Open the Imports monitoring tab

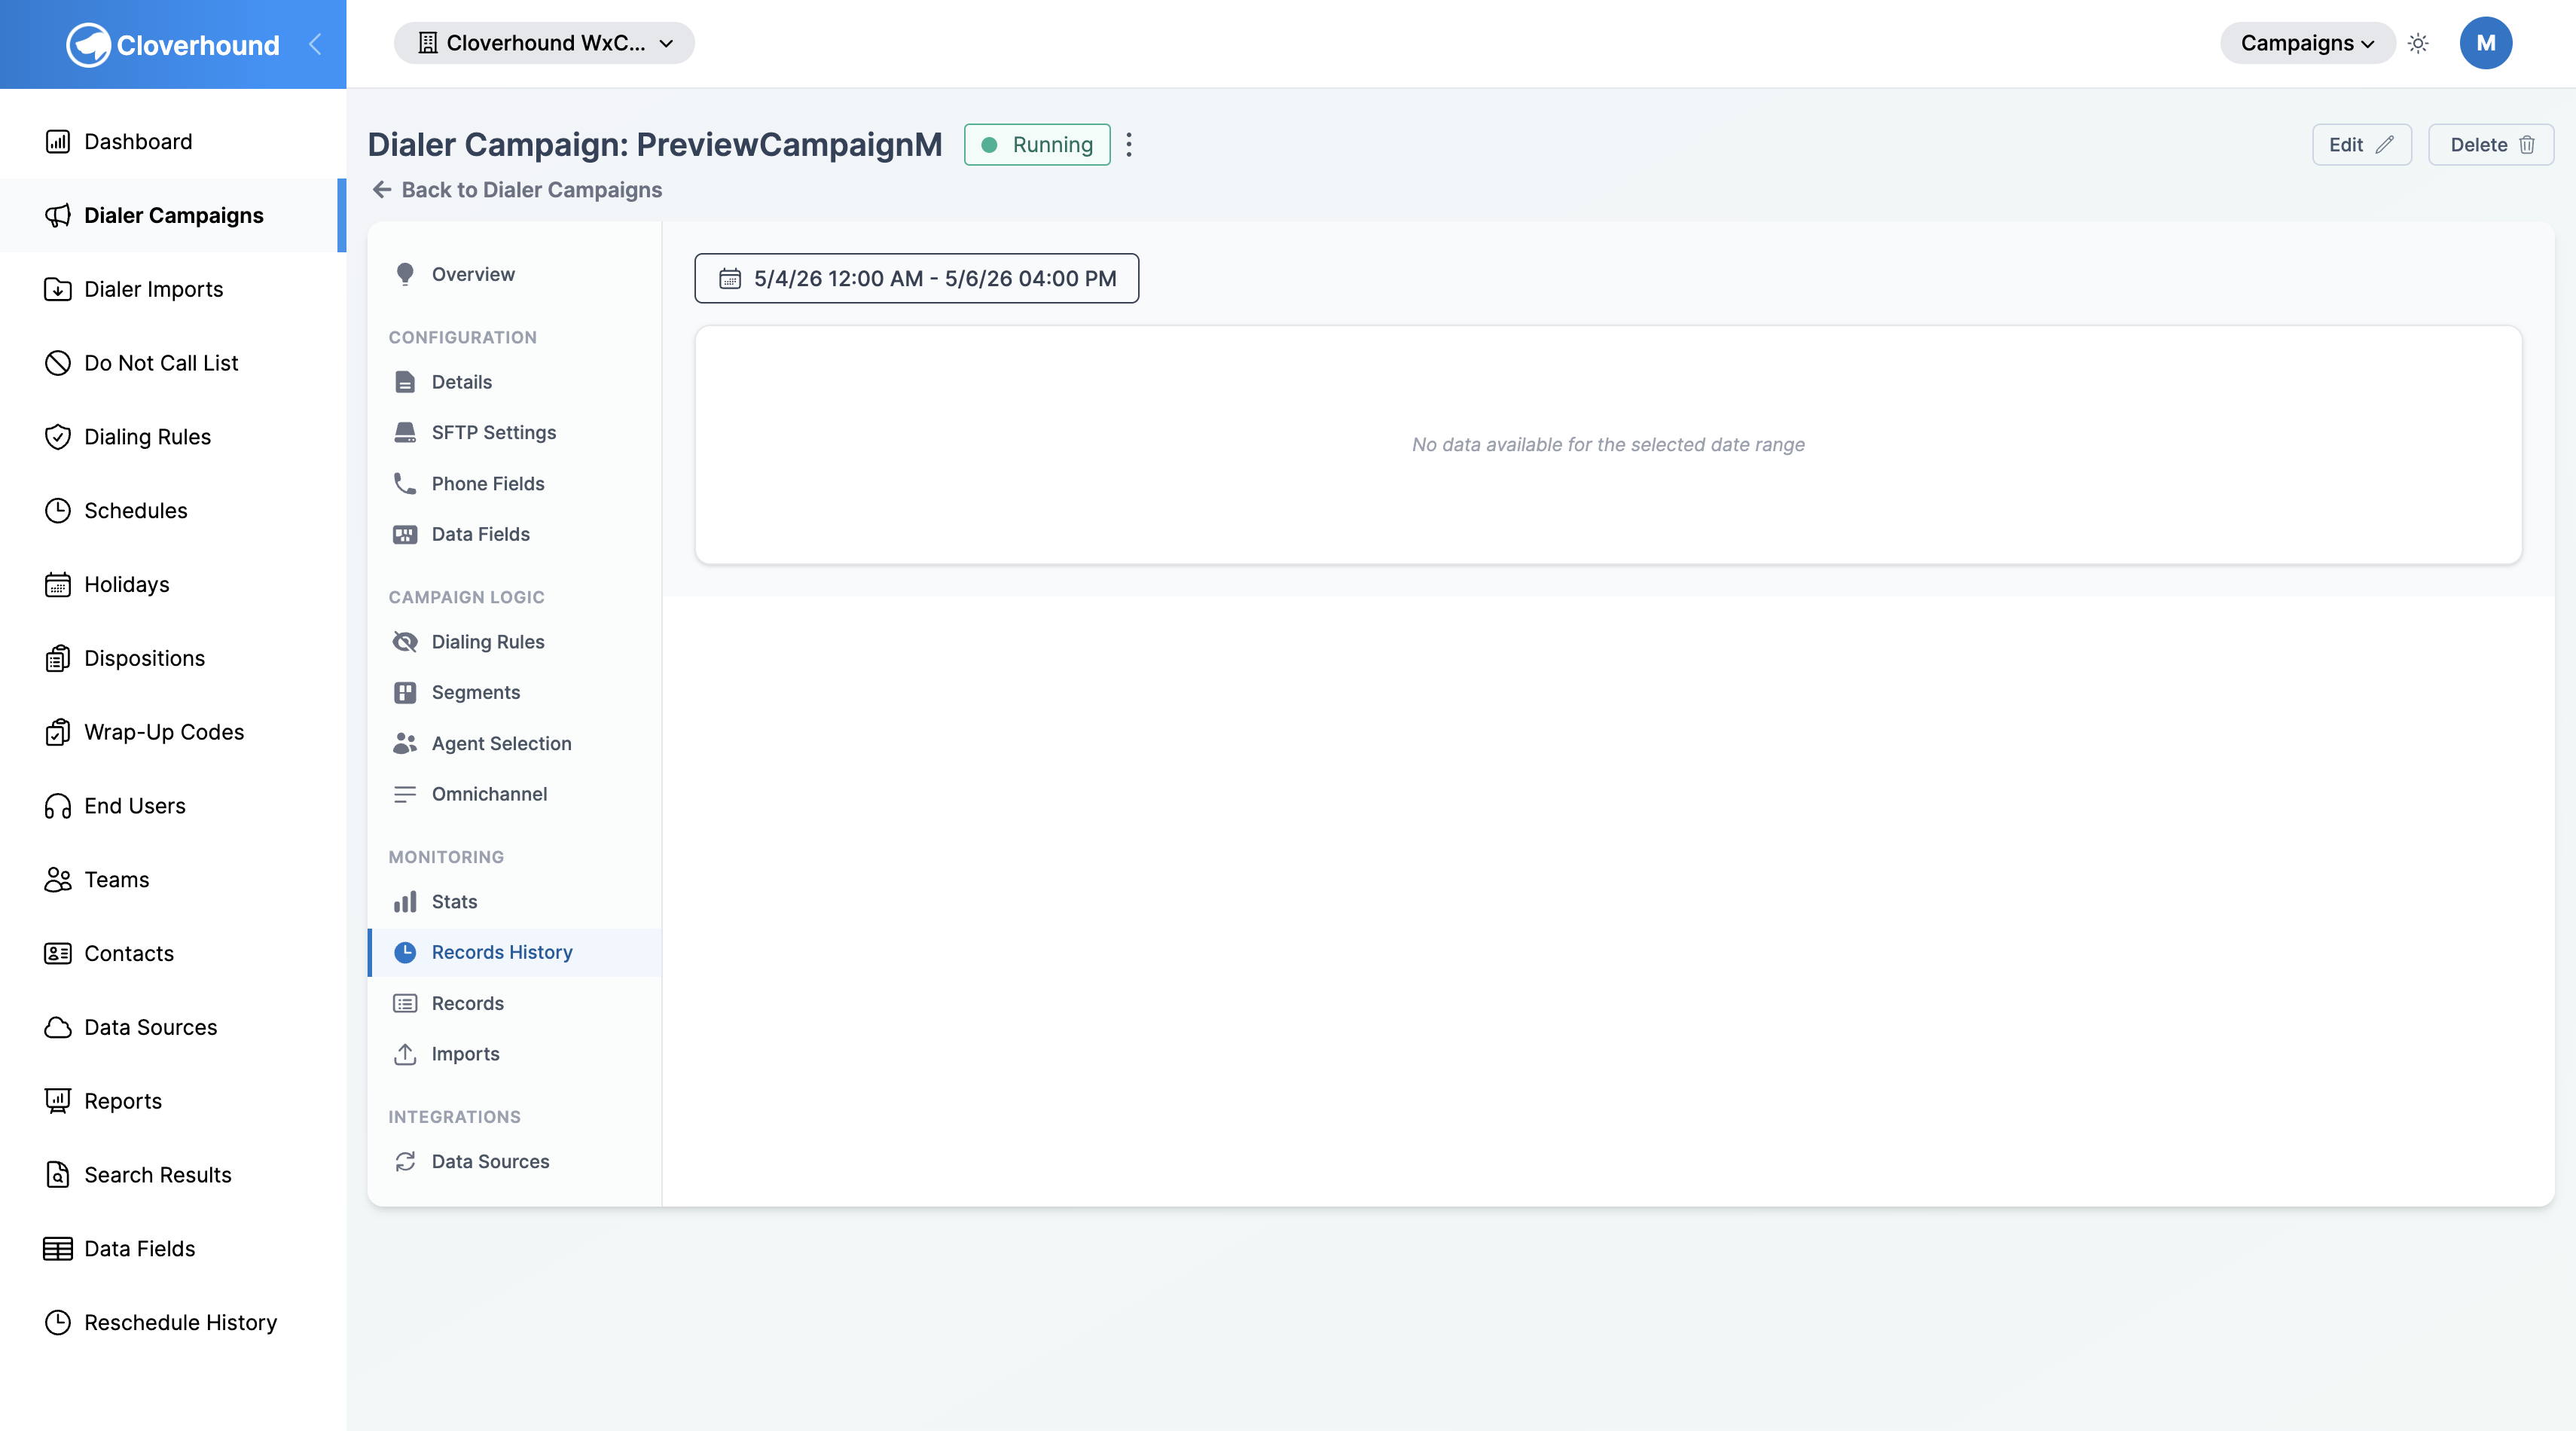pos(515,1054)
